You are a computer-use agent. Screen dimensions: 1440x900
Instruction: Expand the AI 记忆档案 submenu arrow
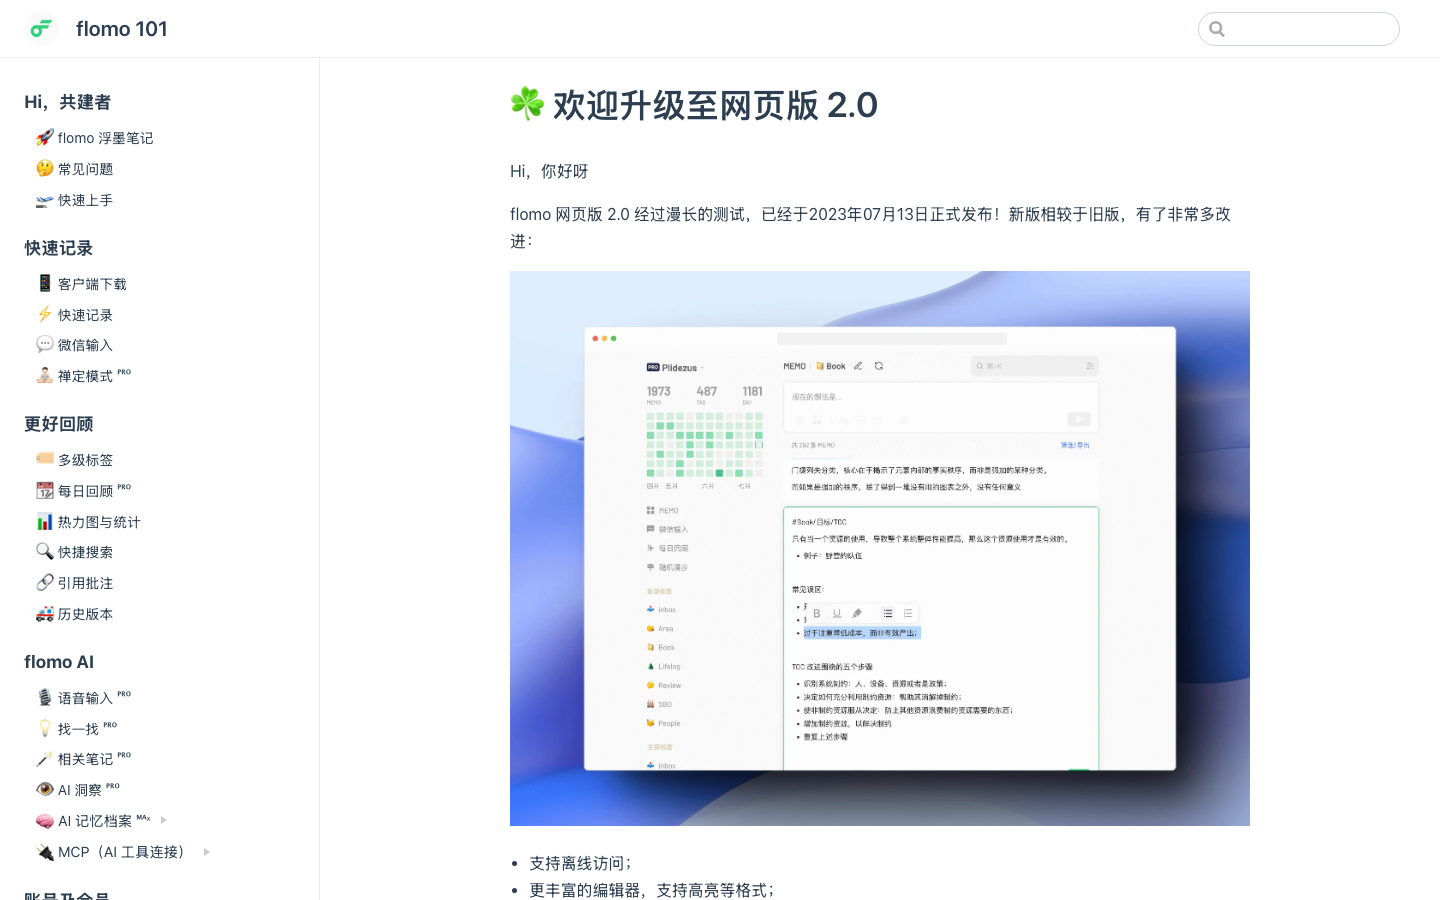[x=164, y=820]
